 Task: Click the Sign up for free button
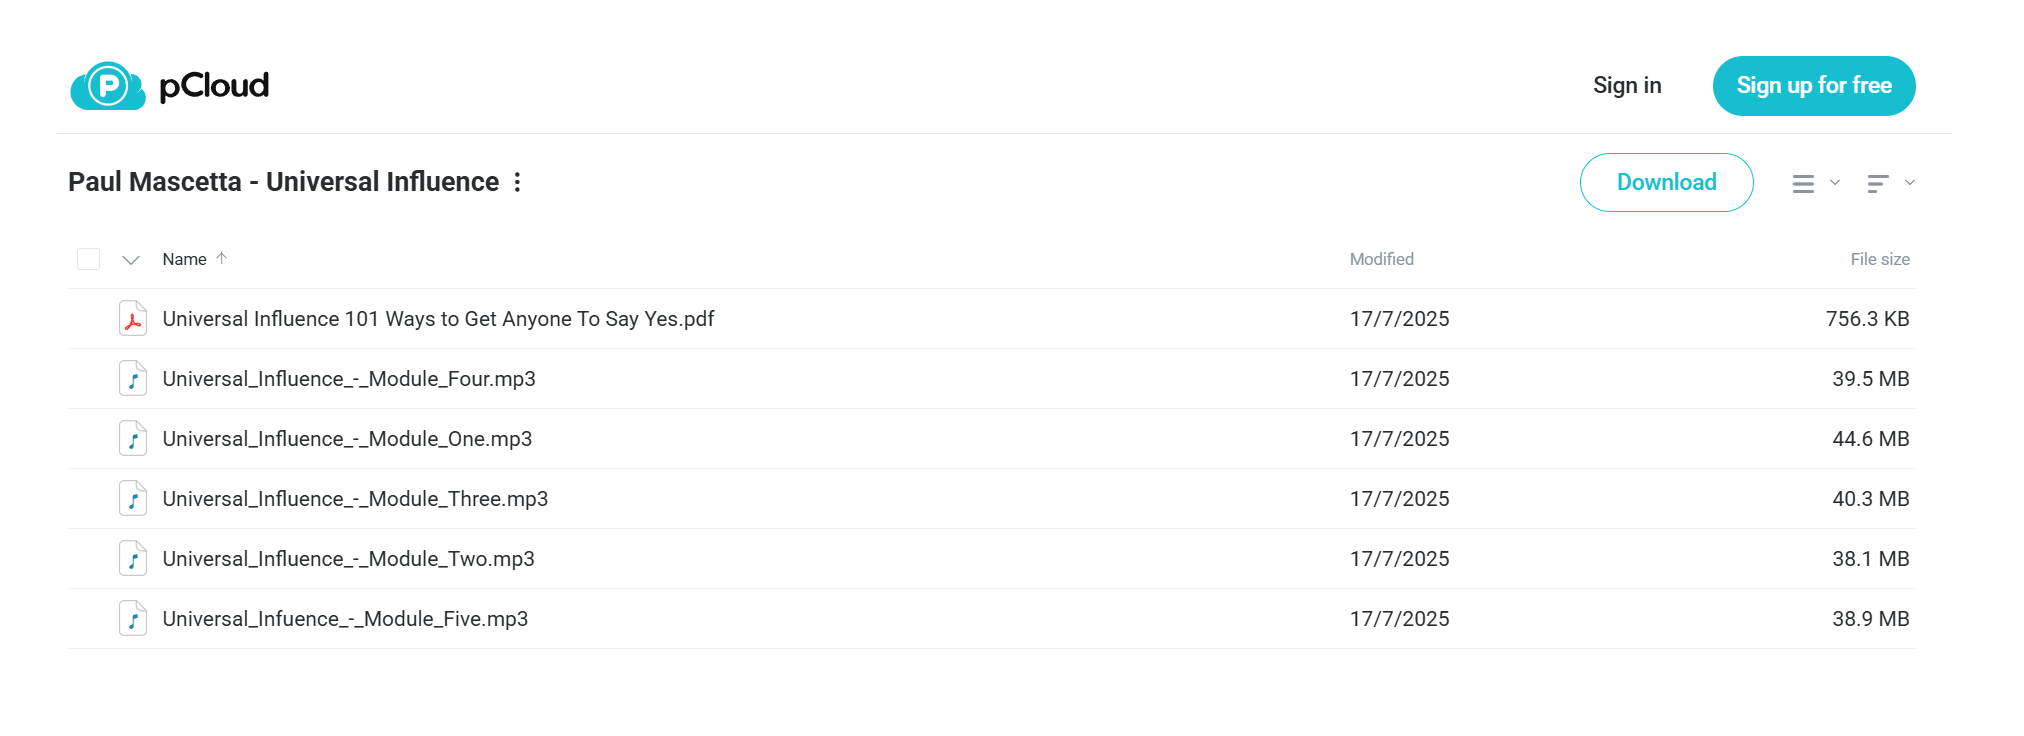click(x=1814, y=86)
